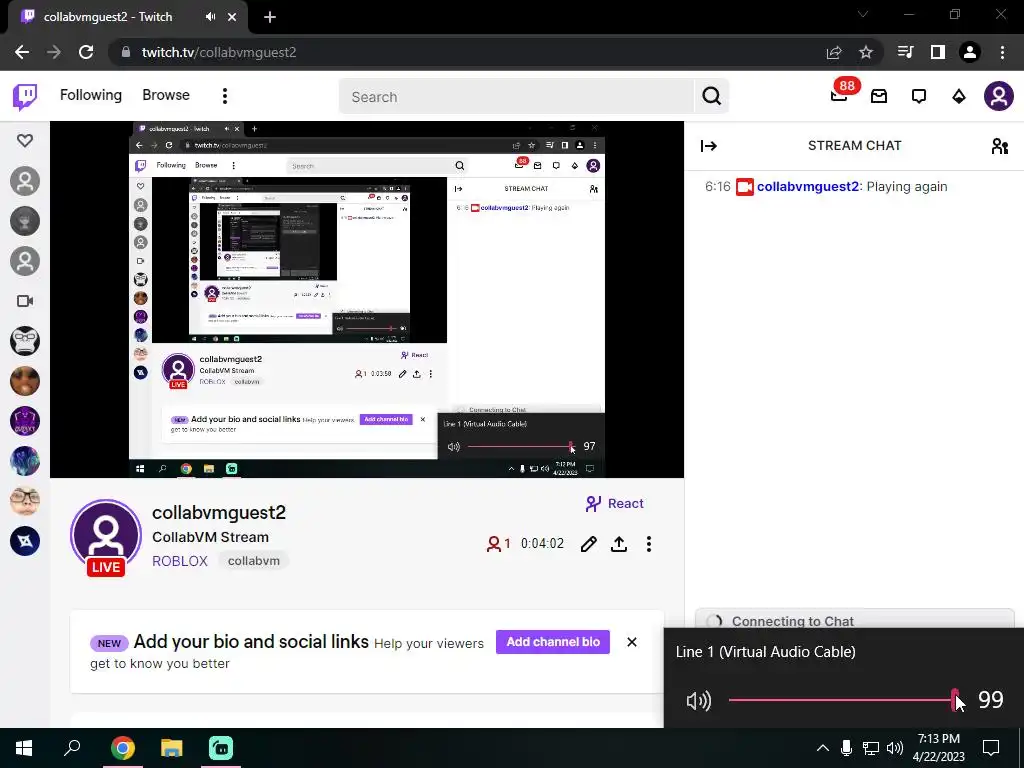The width and height of the screenshot is (1024, 768).
Task: Open Windows taskbar search
Action: coord(72,748)
